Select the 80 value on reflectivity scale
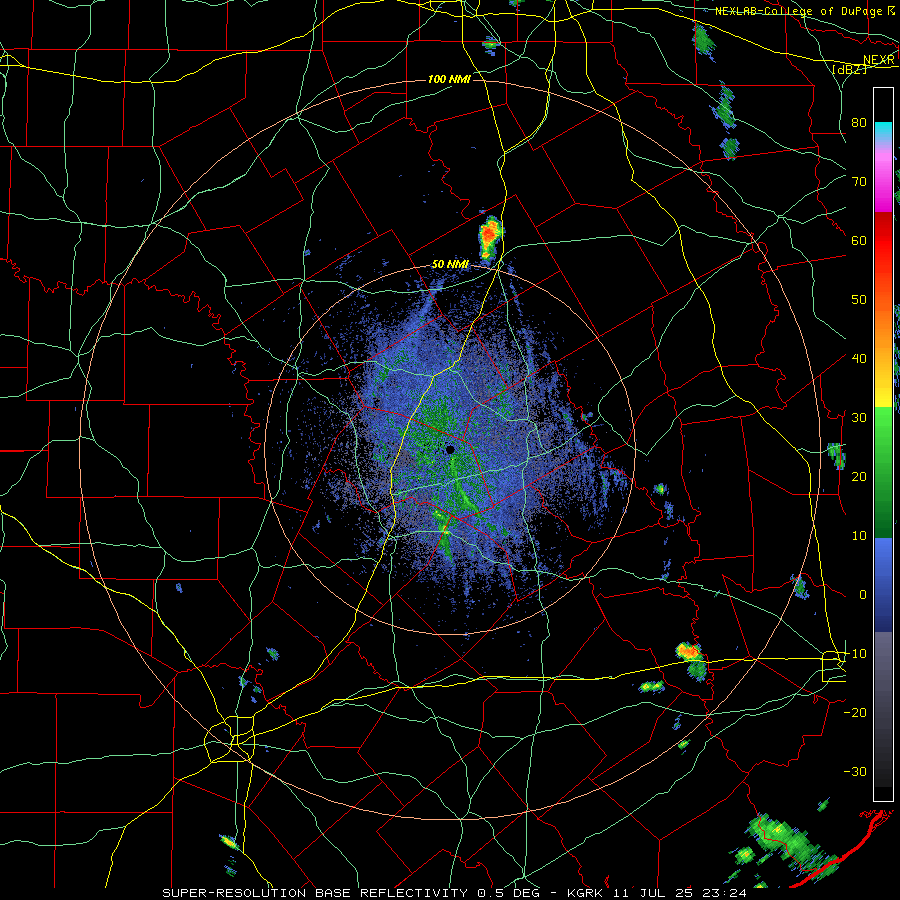The height and width of the screenshot is (900, 900). [x=859, y=122]
